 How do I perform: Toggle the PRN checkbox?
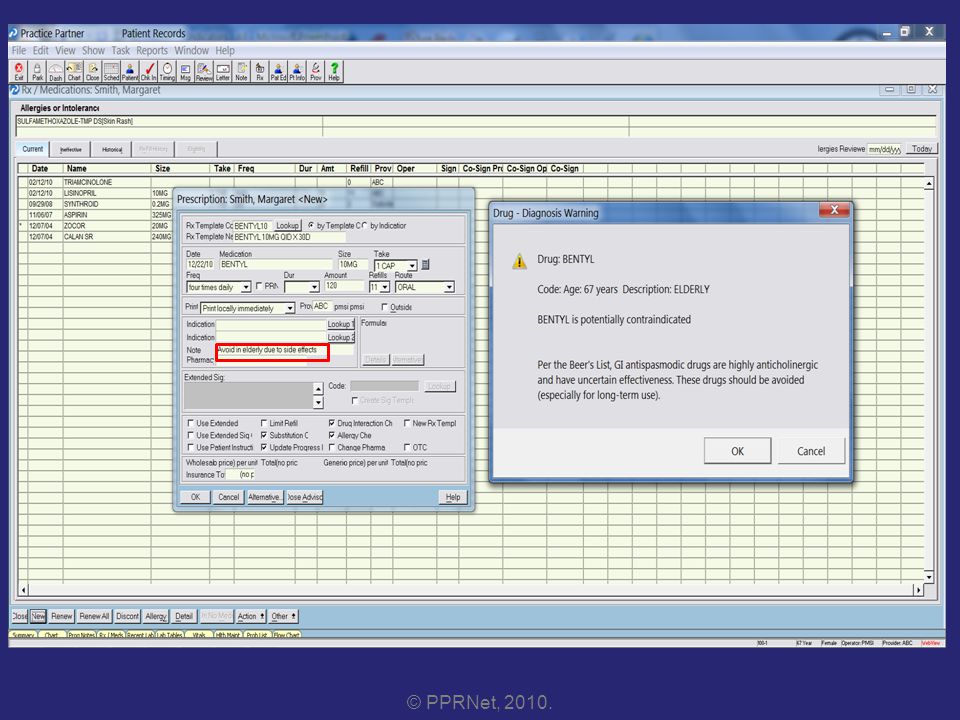coord(259,286)
